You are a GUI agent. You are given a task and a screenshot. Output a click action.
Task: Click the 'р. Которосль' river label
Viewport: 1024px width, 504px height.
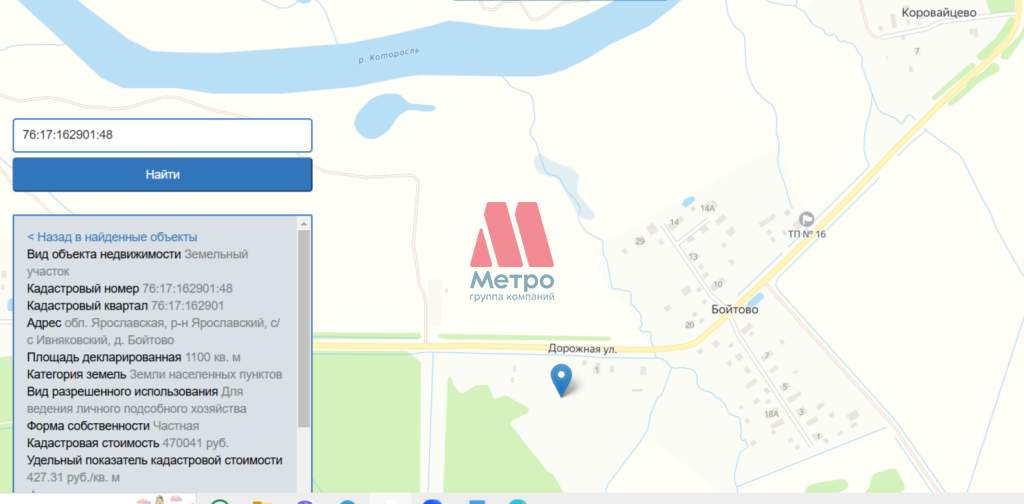389,55
